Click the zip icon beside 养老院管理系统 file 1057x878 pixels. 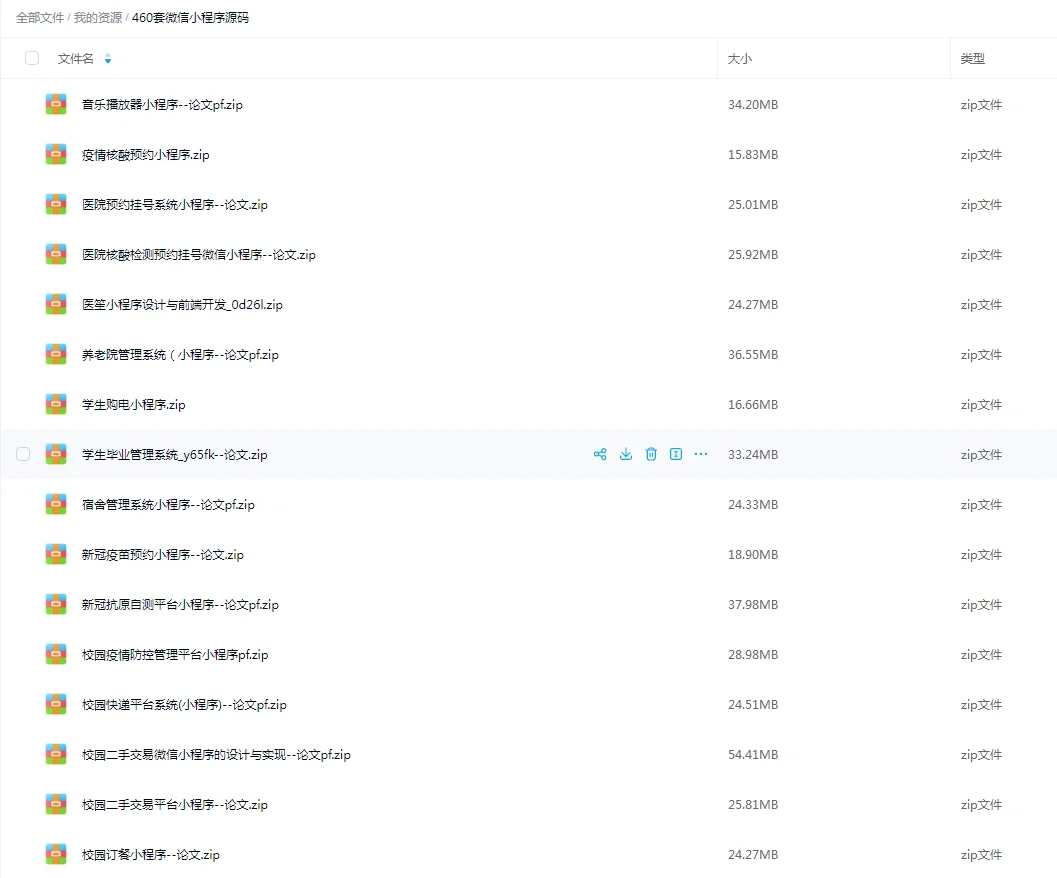tap(56, 354)
